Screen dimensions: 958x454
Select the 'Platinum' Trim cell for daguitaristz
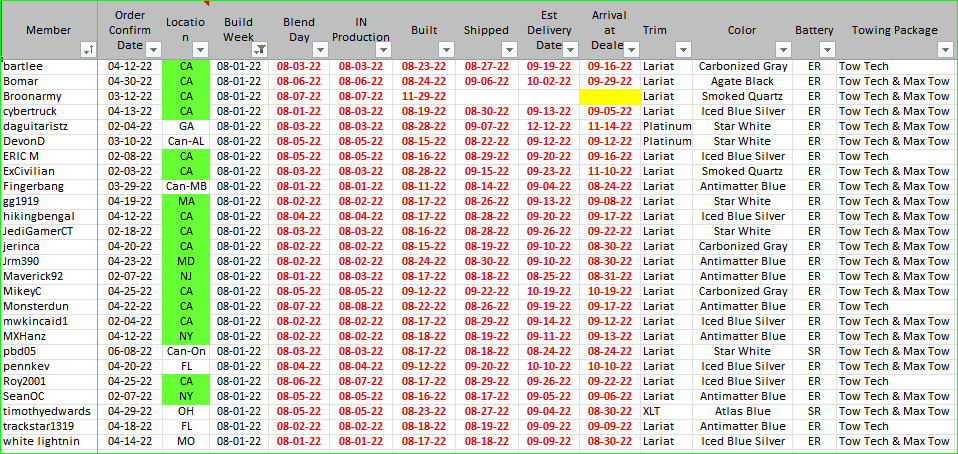tap(666, 126)
